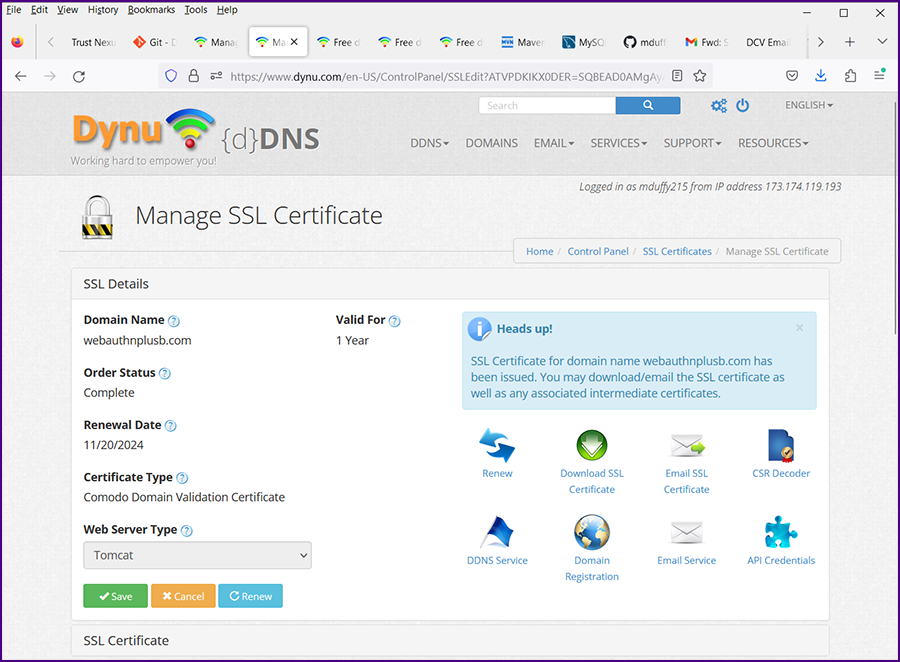Click the SSL Certificates breadcrumb link
This screenshot has width=900, height=662.
pos(677,252)
